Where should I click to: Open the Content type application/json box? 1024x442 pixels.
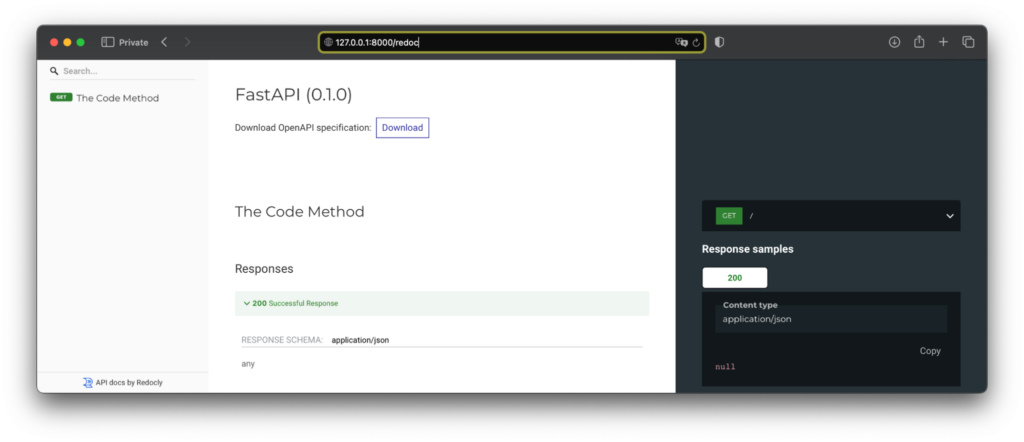831,319
